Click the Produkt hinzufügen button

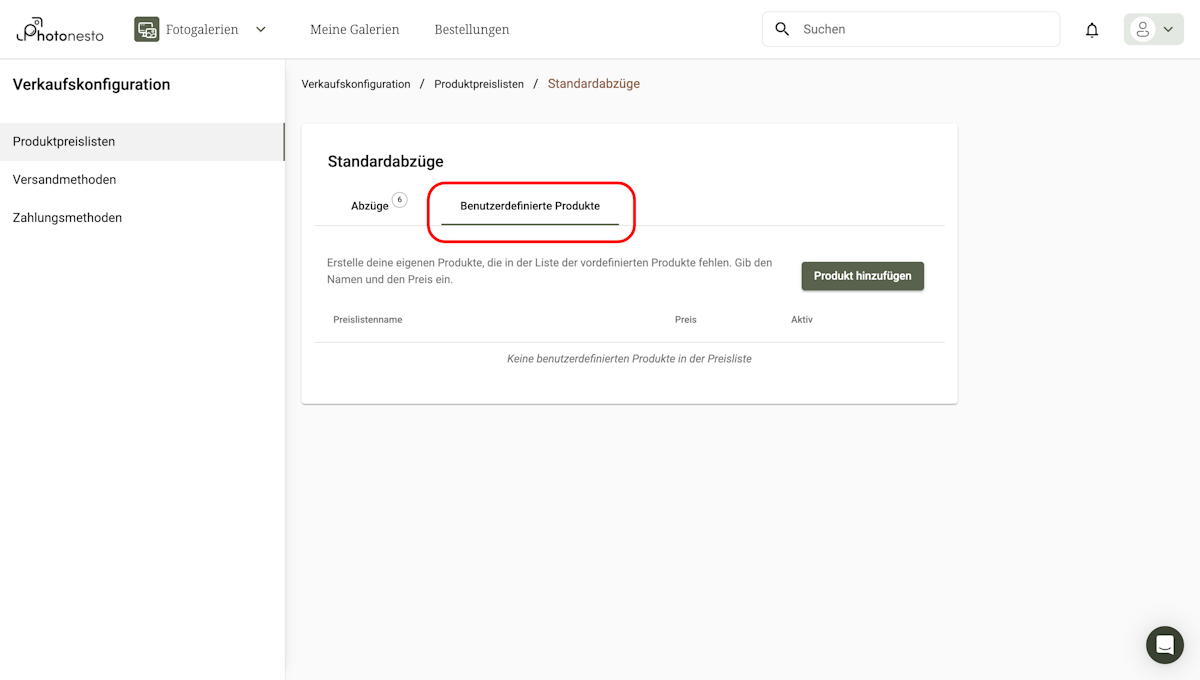[862, 275]
